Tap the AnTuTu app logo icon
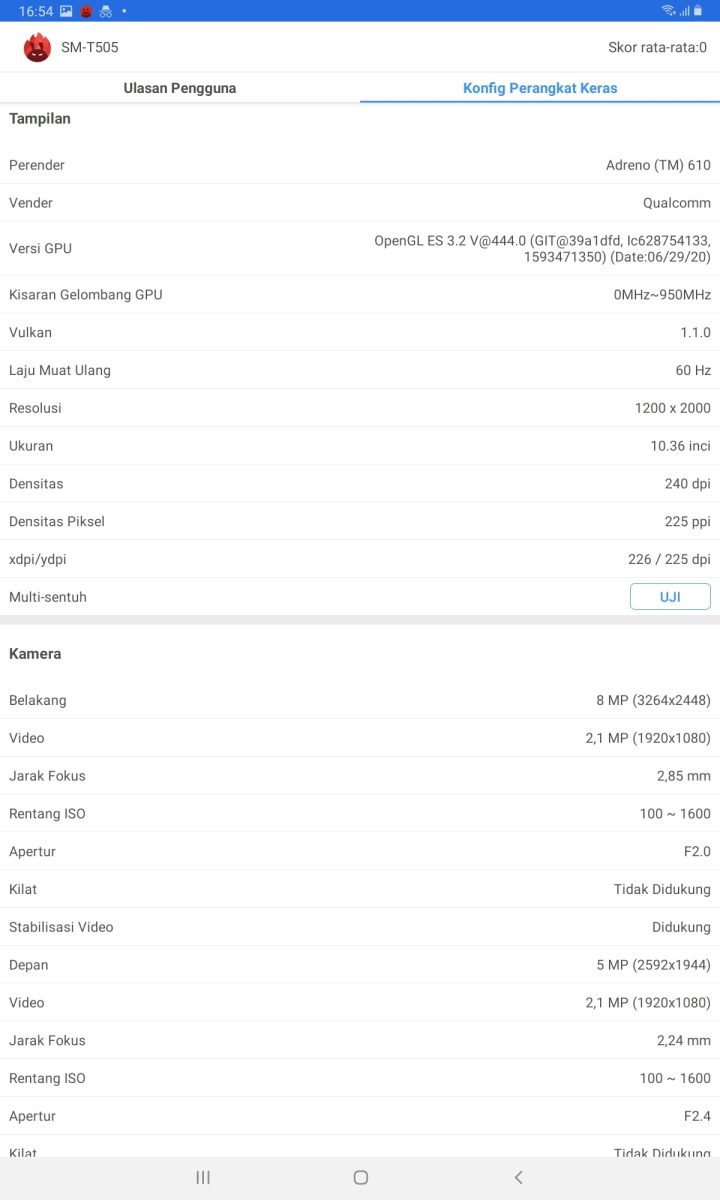 [x=37, y=47]
